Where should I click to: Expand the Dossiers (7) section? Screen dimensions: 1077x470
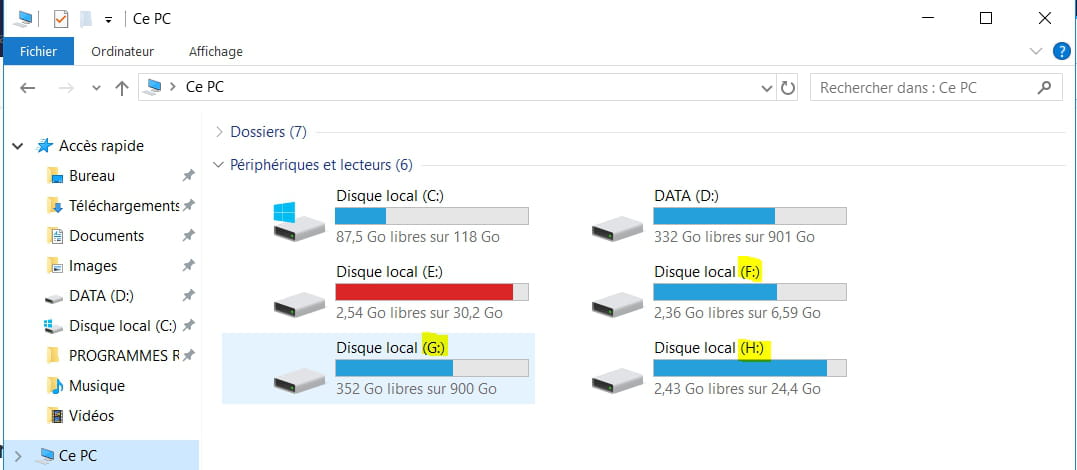pyautogui.click(x=219, y=131)
